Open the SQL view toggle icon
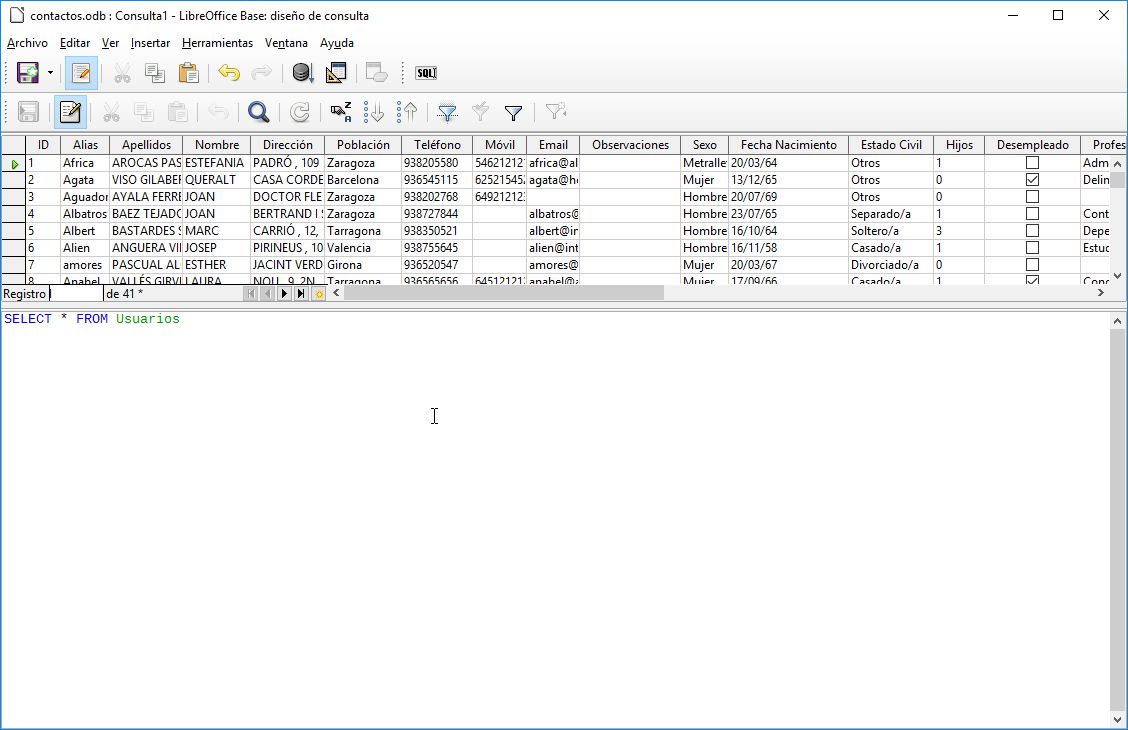This screenshot has width=1128, height=730. coord(425,72)
